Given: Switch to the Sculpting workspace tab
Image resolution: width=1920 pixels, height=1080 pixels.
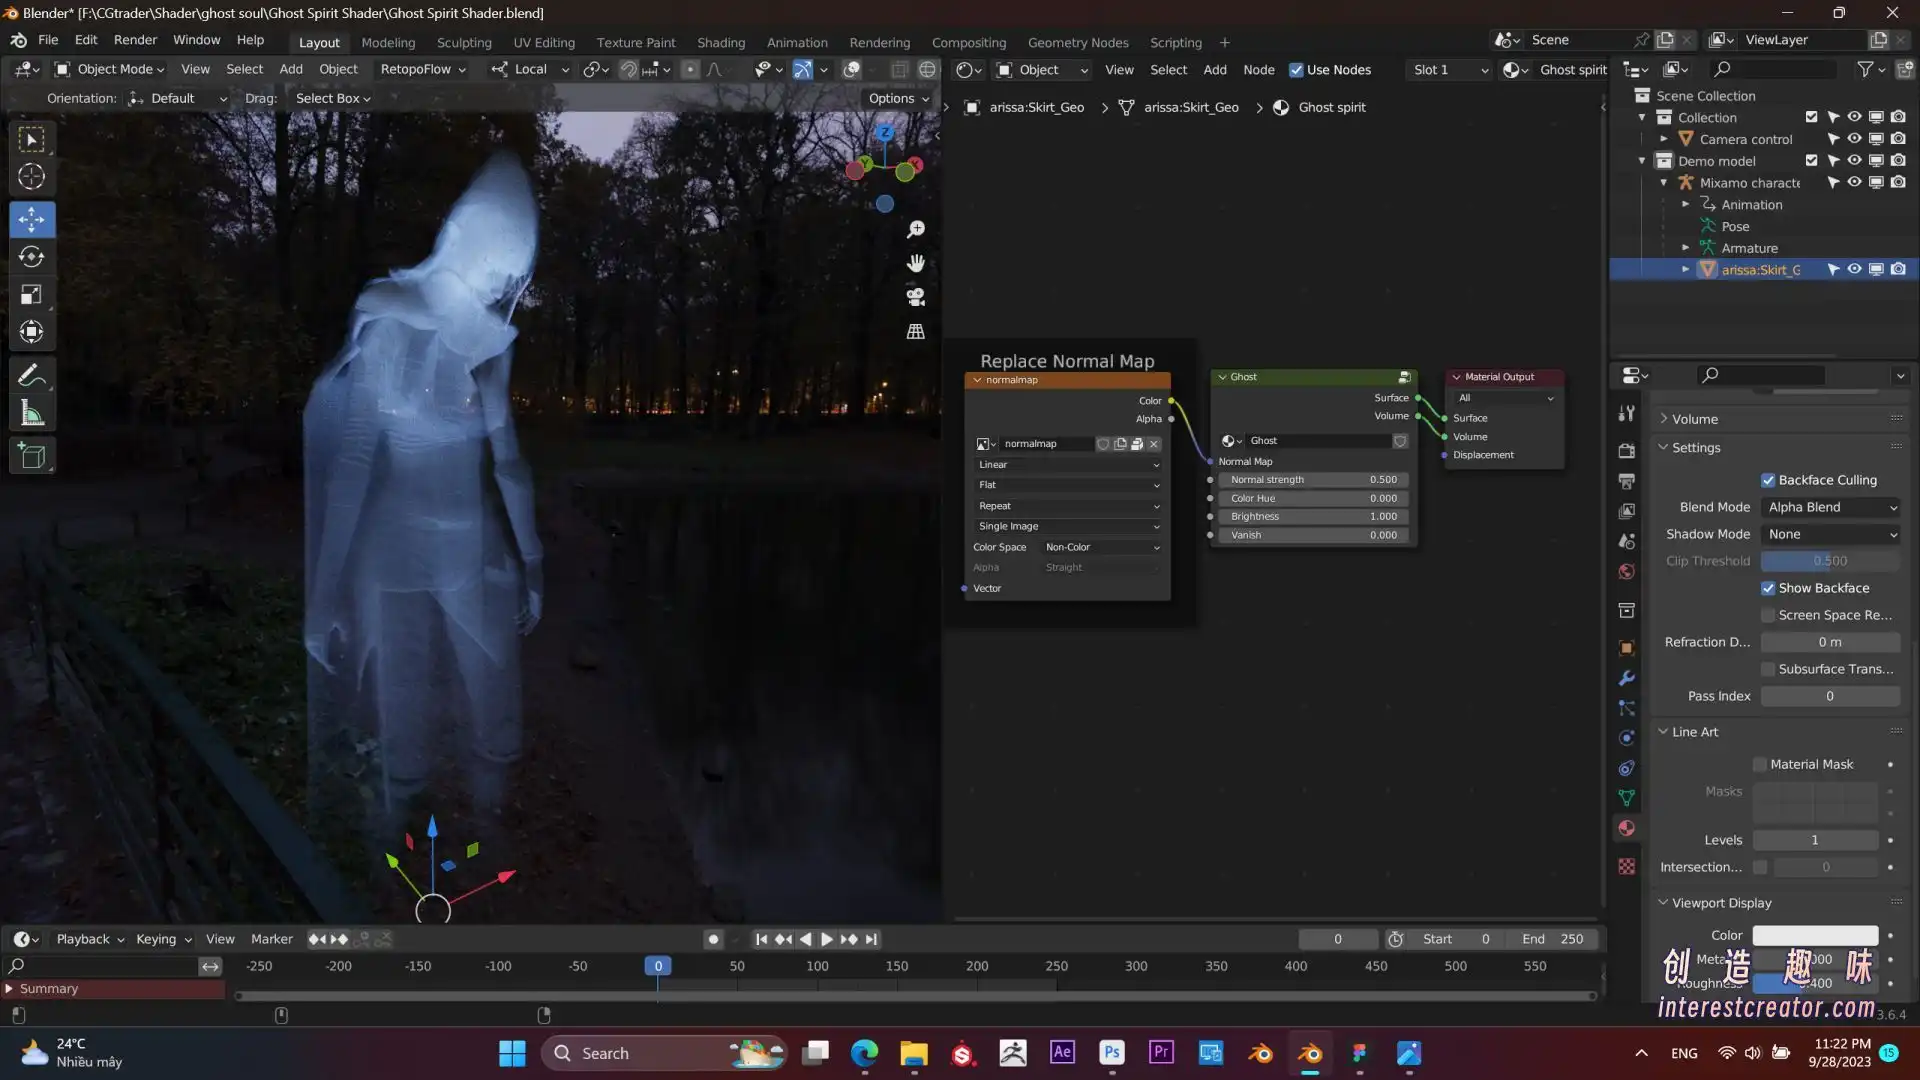Looking at the screenshot, I should [x=464, y=42].
